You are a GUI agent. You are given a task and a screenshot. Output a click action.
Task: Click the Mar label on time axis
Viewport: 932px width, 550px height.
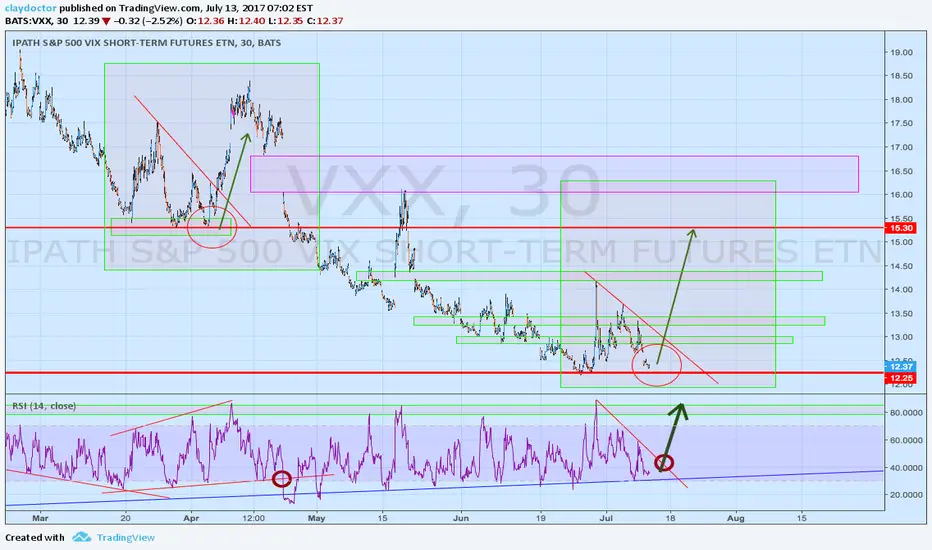[x=40, y=518]
